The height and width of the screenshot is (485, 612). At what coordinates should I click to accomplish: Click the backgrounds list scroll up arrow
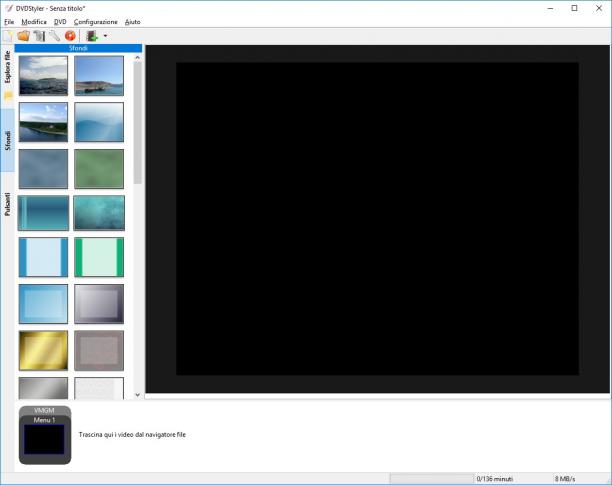137,57
